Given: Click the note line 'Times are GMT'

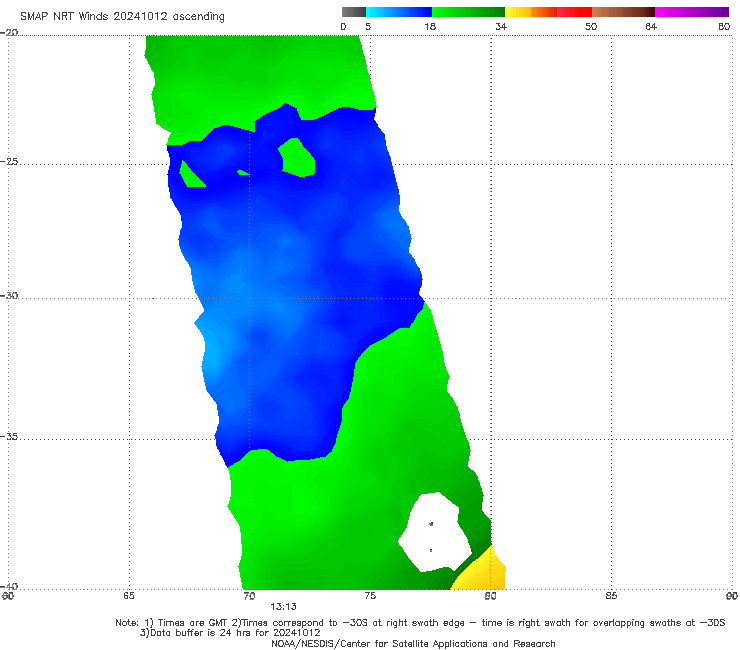Looking at the screenshot, I should (x=192, y=623).
